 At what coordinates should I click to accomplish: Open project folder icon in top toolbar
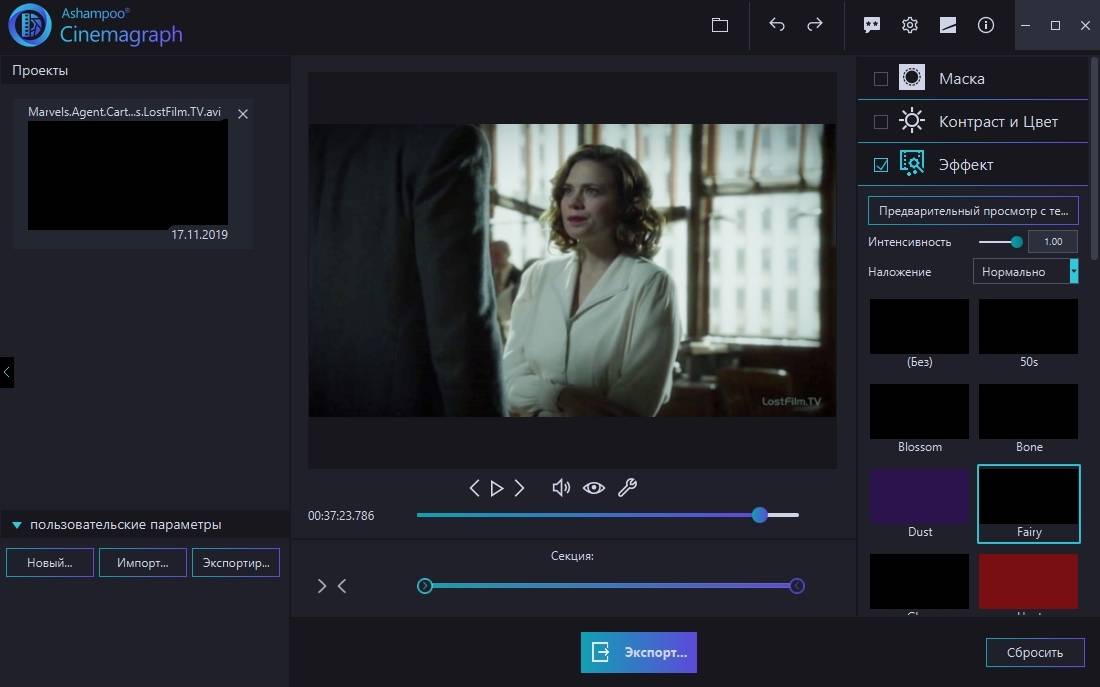coord(720,25)
